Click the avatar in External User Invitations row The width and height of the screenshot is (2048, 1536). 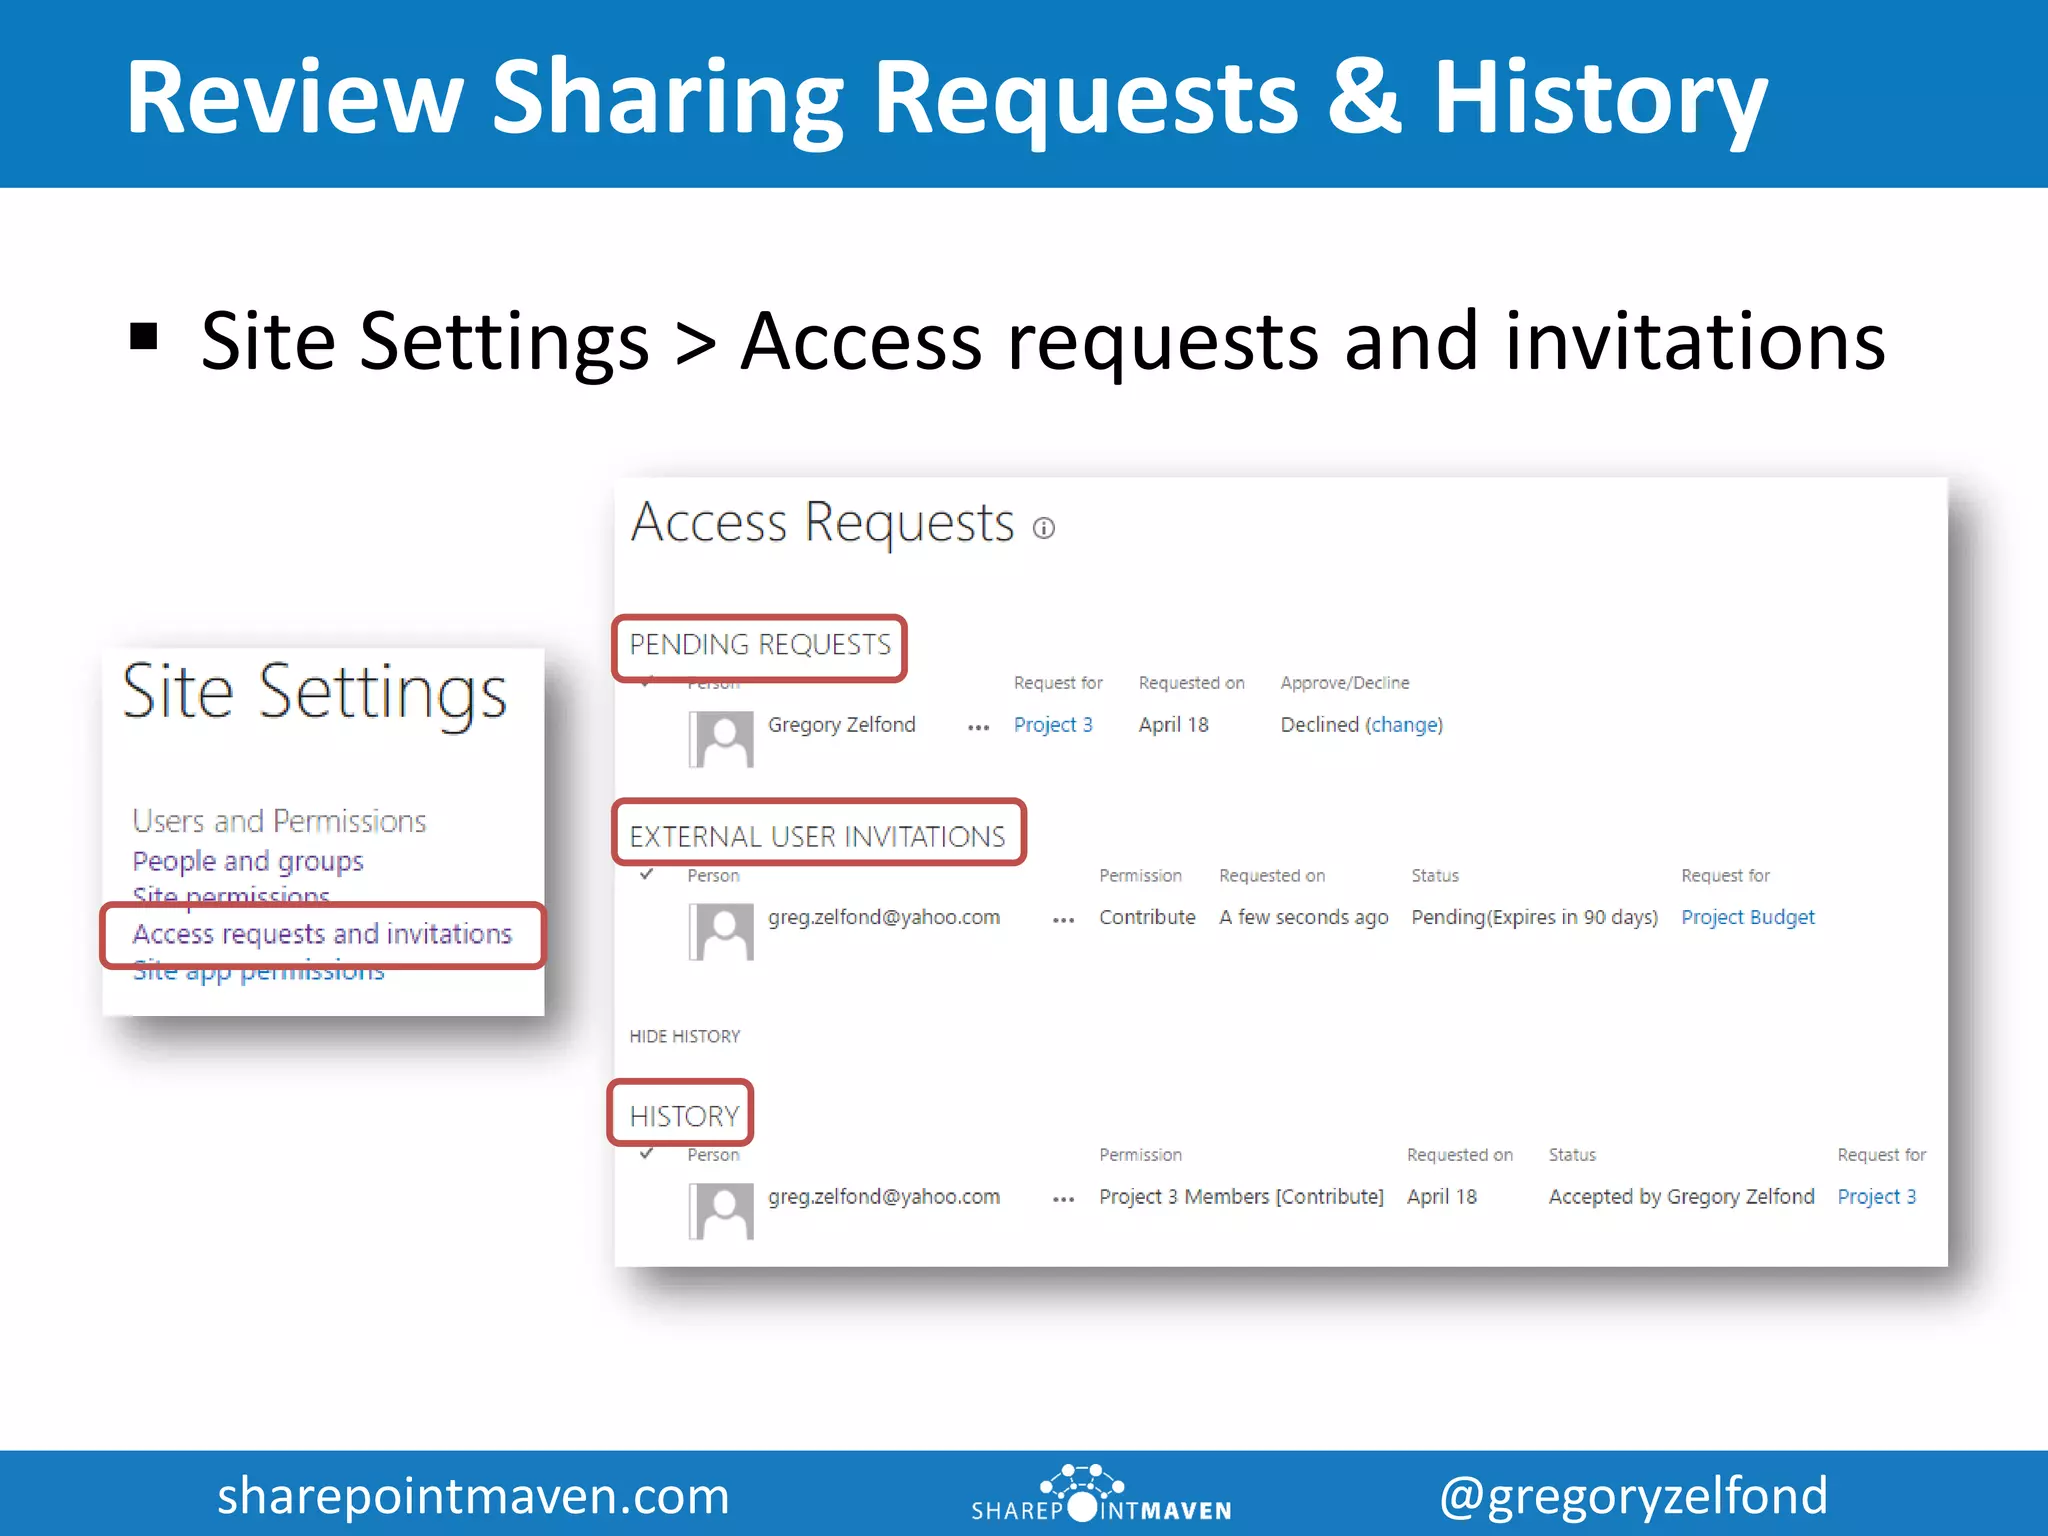point(721,932)
